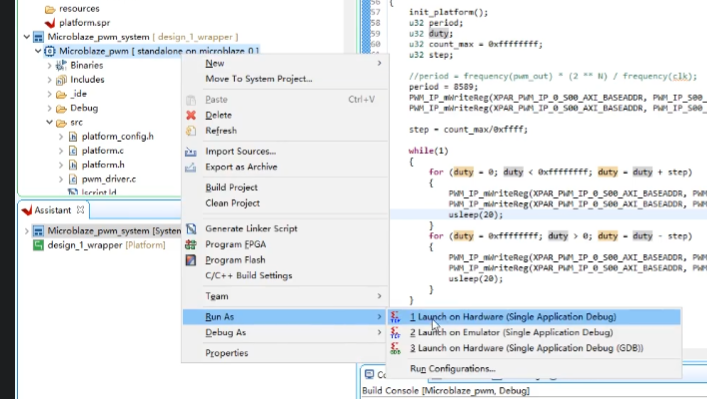Click the GDB launch icon
This screenshot has width=707, height=399.
click(395, 348)
